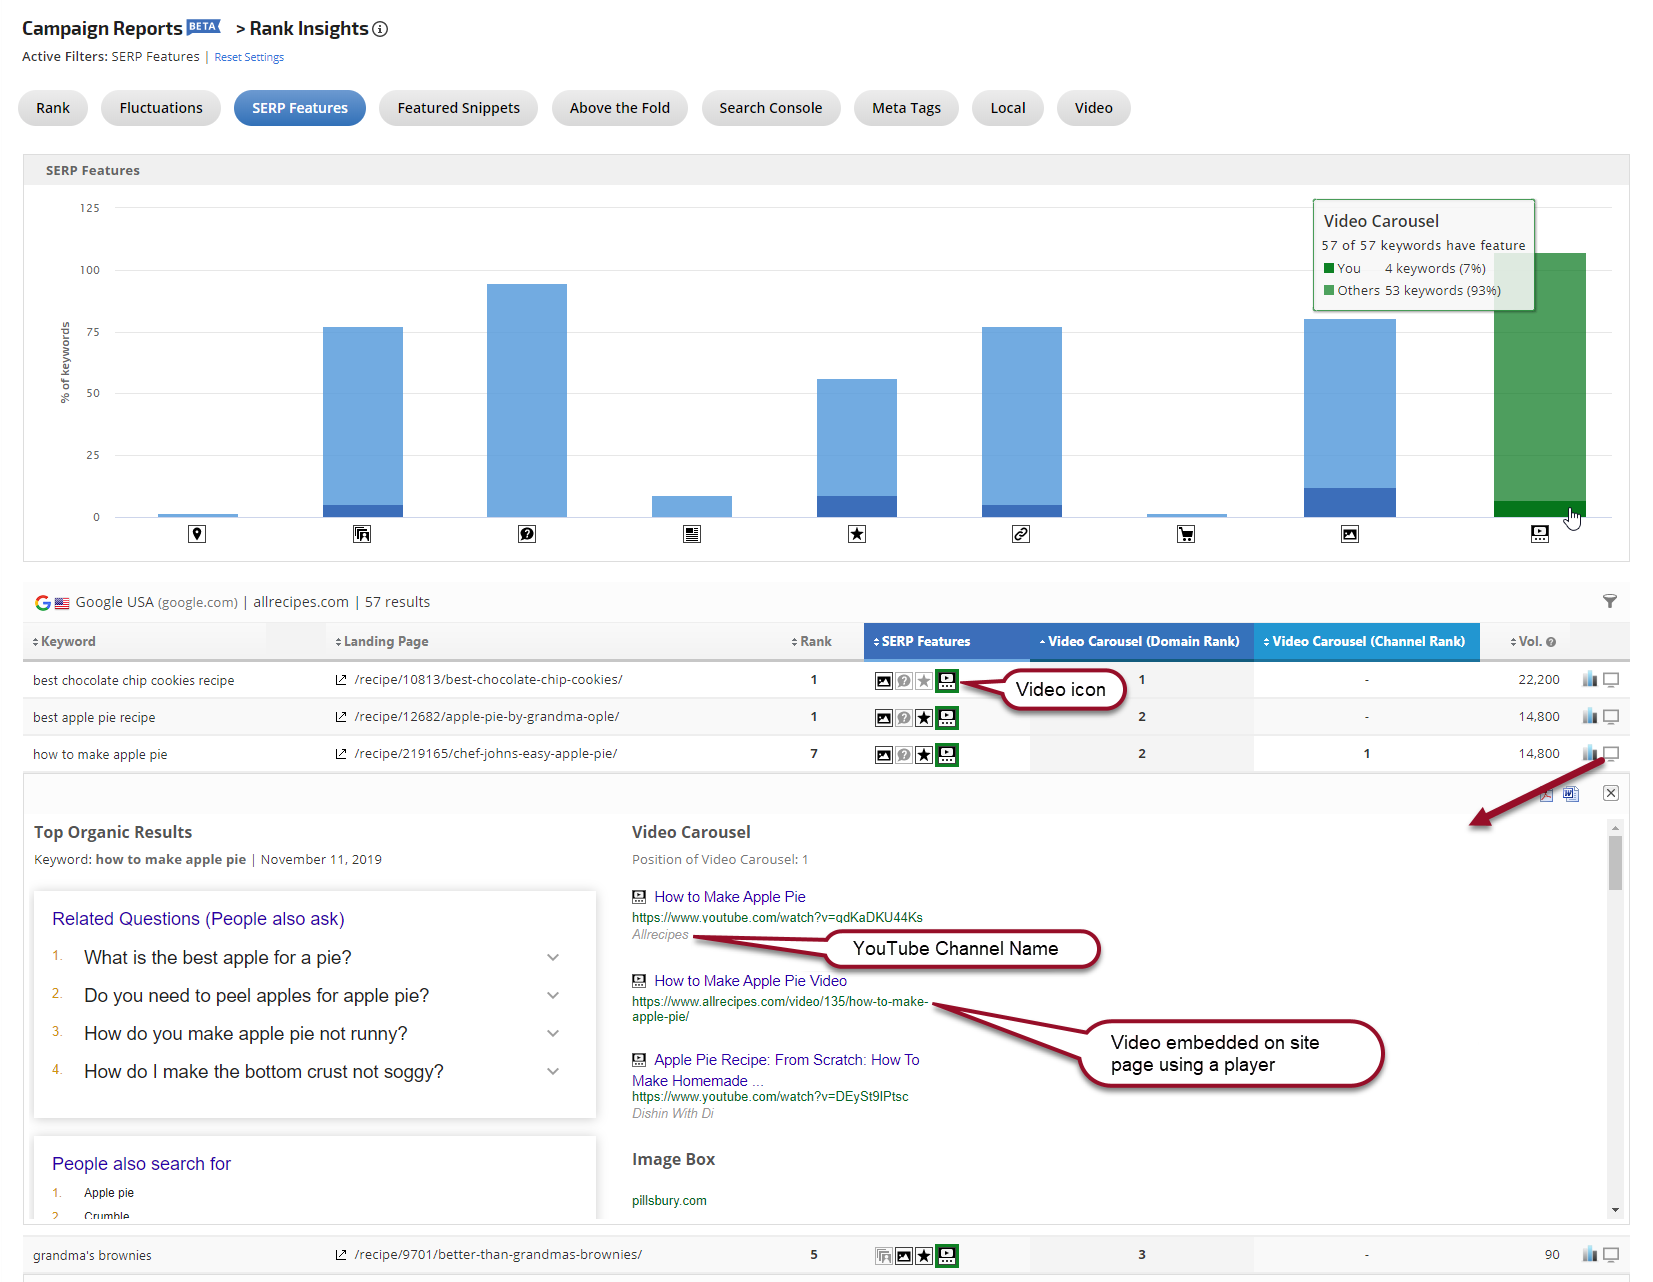Click the link chain icon under the chart
Image resolution: width=1653 pixels, height=1282 pixels.
click(1021, 534)
